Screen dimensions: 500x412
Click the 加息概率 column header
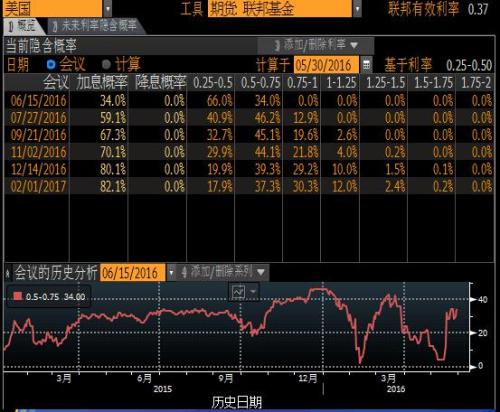point(102,82)
